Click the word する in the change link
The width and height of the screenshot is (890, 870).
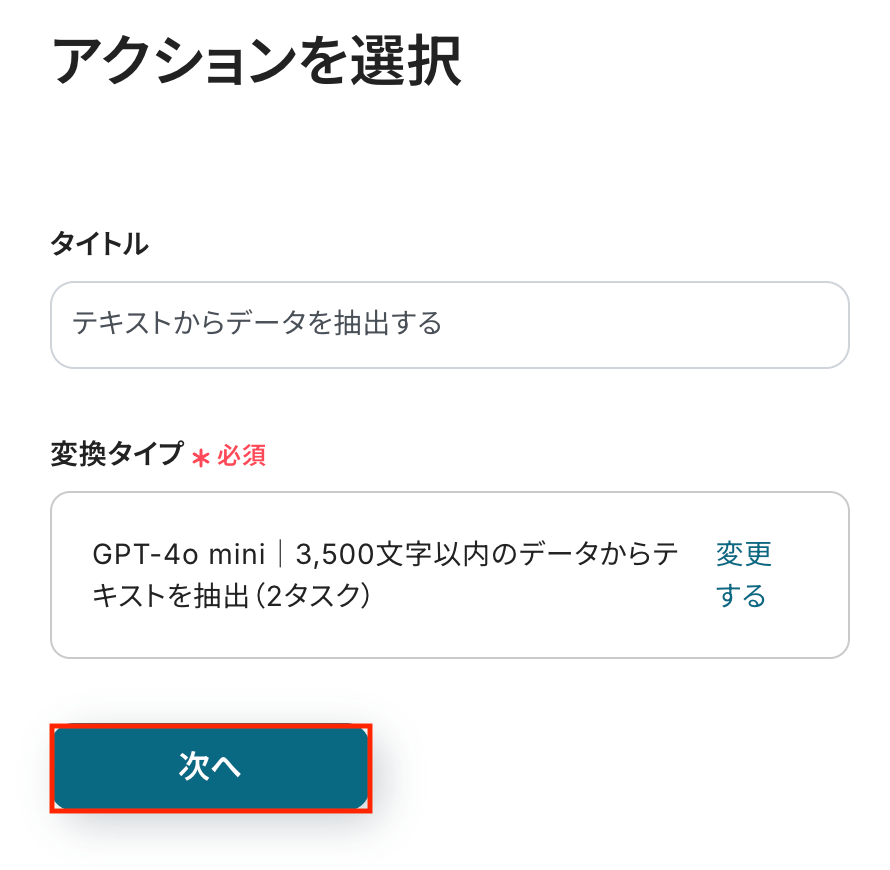(x=741, y=597)
